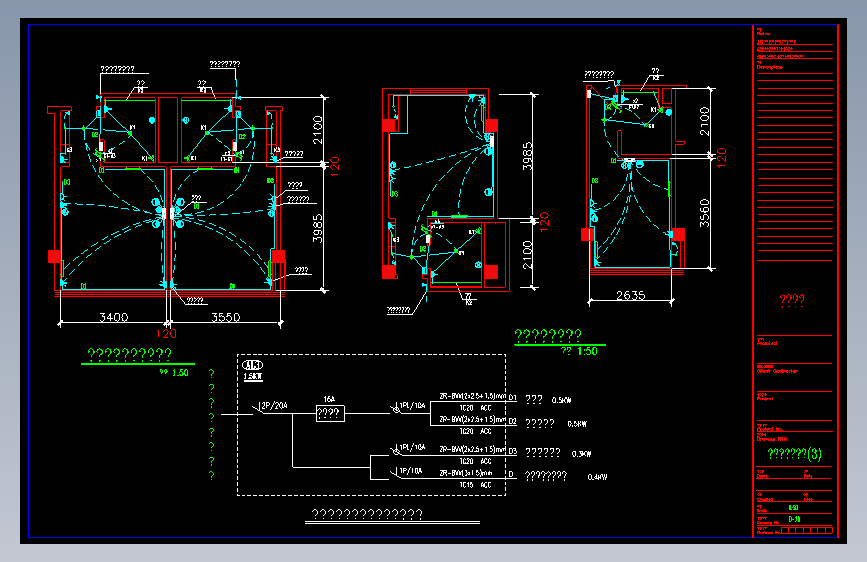Click the 16A label above the boxed component
The height and width of the screenshot is (562, 867).
click(x=329, y=399)
